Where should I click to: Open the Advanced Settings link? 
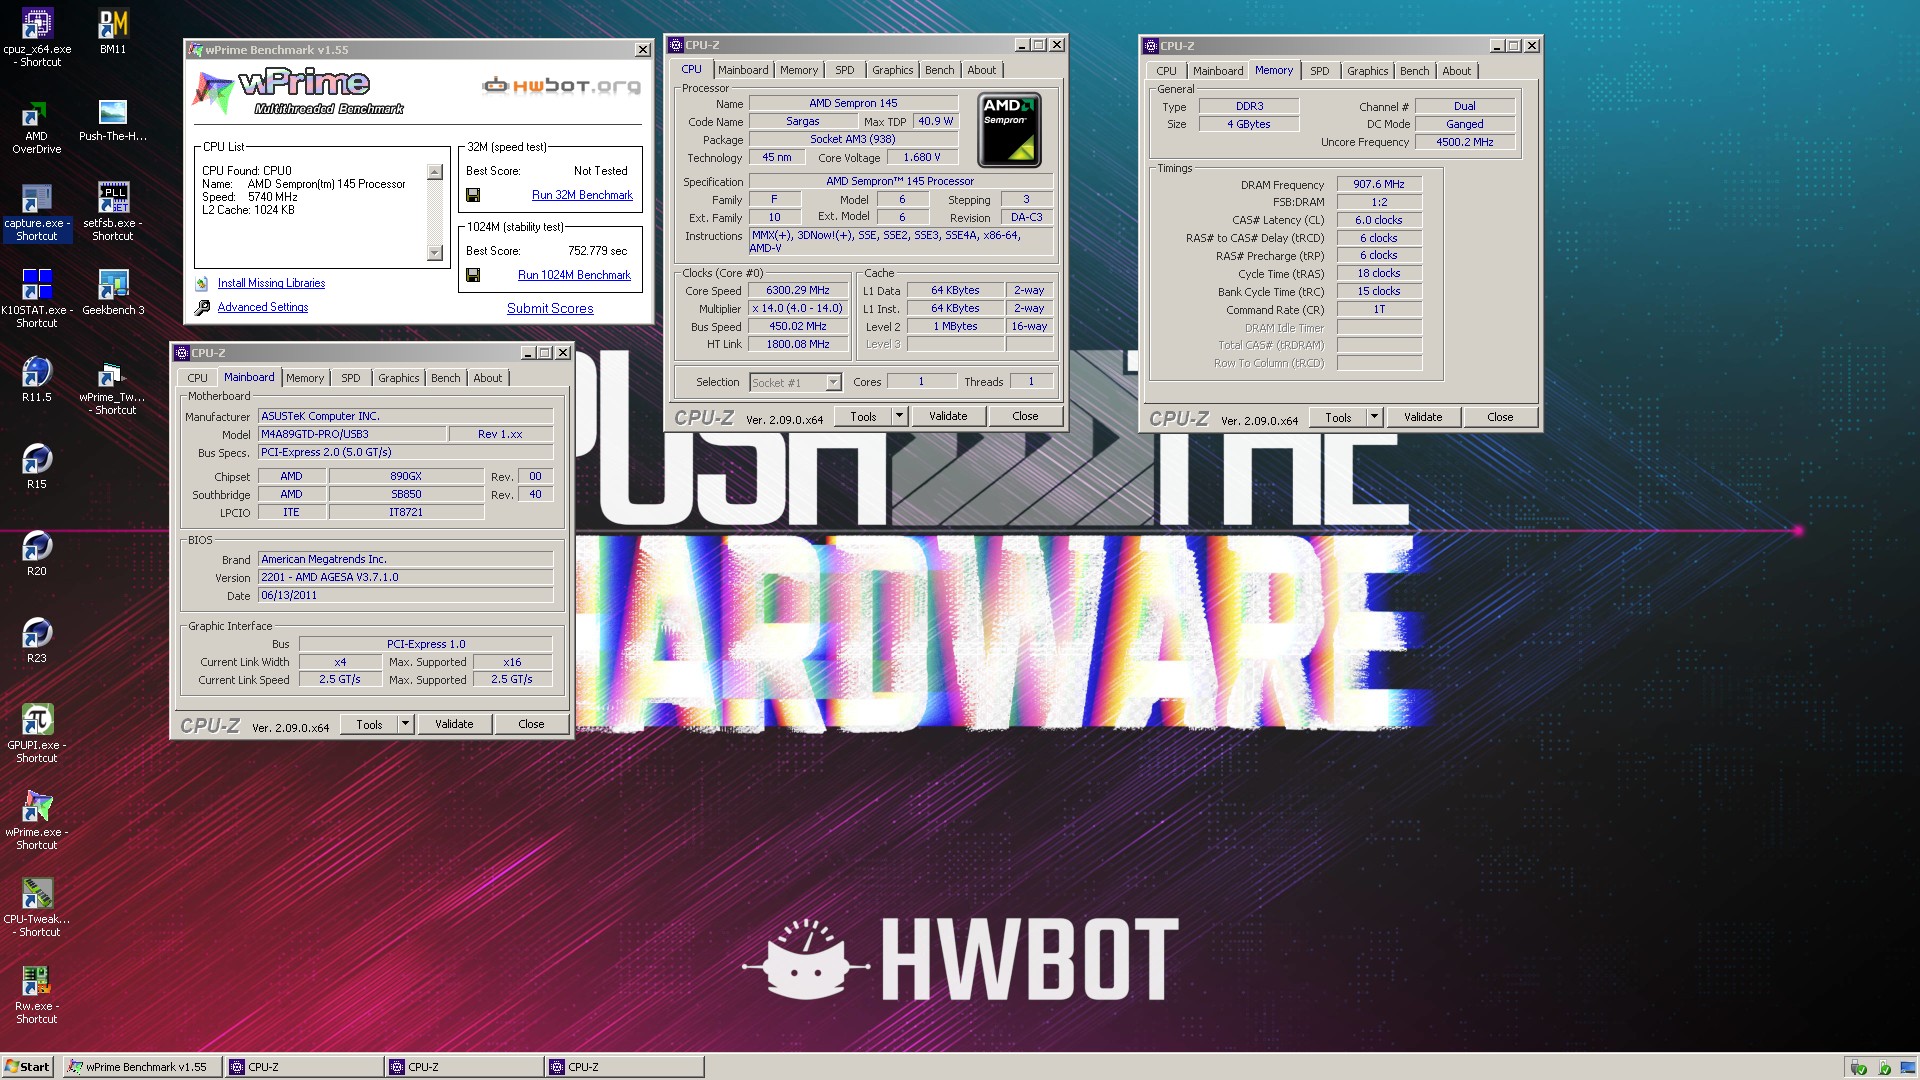click(x=263, y=307)
